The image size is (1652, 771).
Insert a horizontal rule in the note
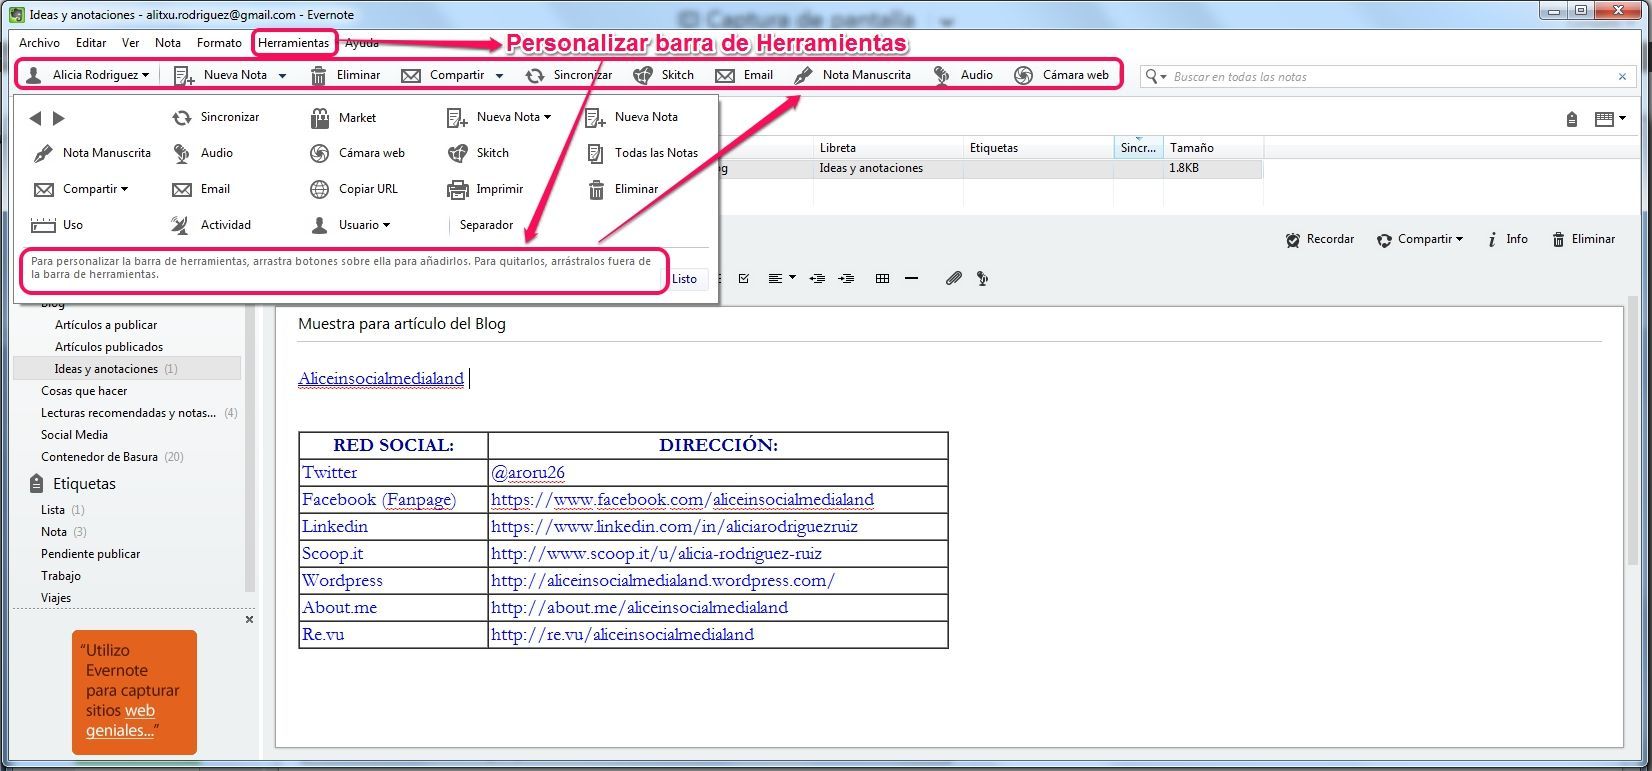tap(911, 279)
